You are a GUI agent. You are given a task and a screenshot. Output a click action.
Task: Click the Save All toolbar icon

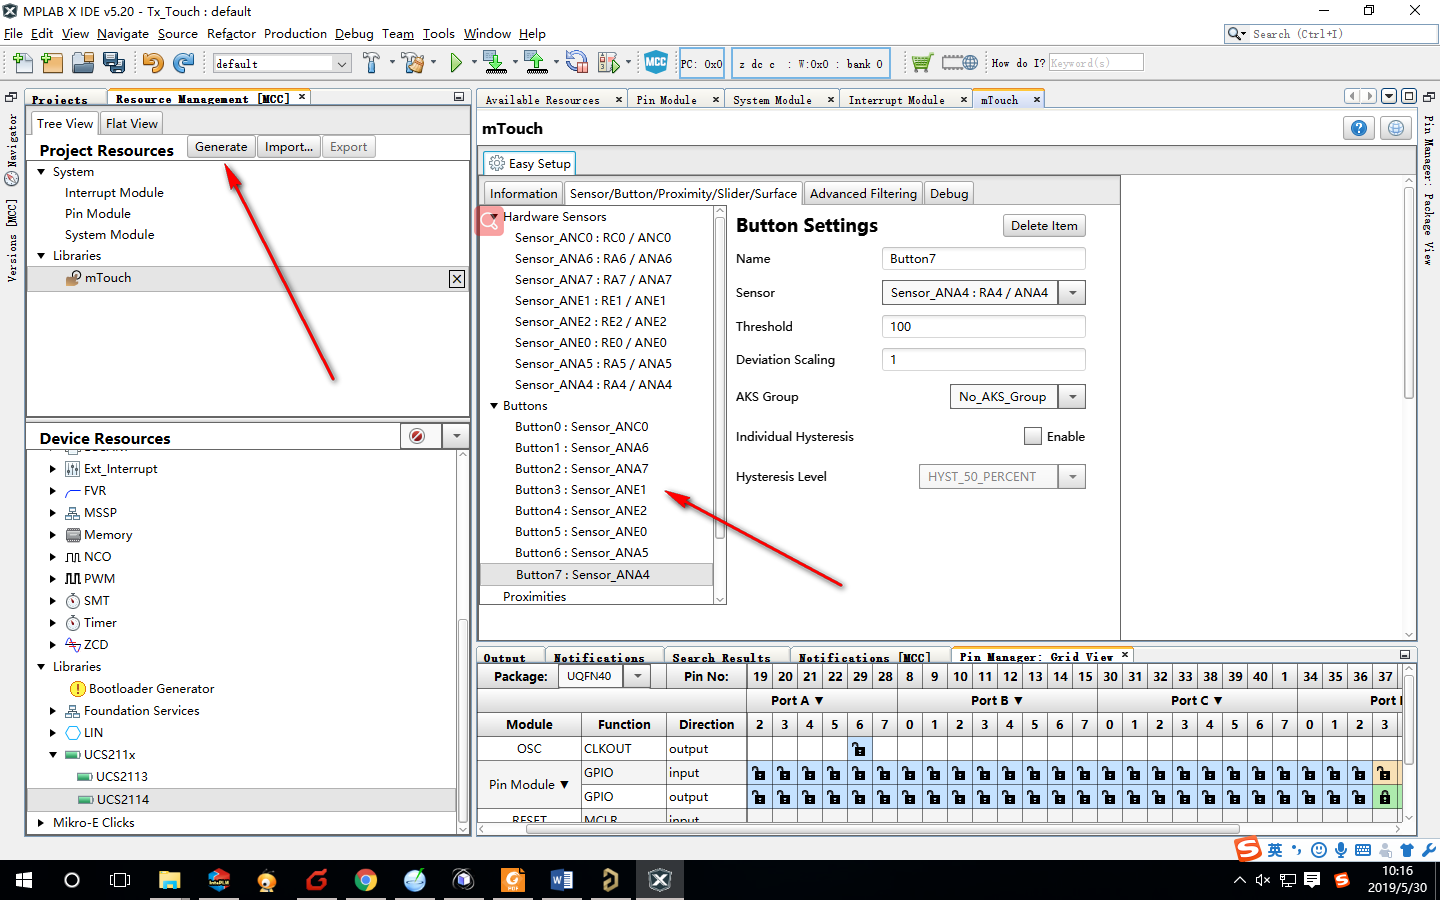pyautogui.click(x=114, y=63)
